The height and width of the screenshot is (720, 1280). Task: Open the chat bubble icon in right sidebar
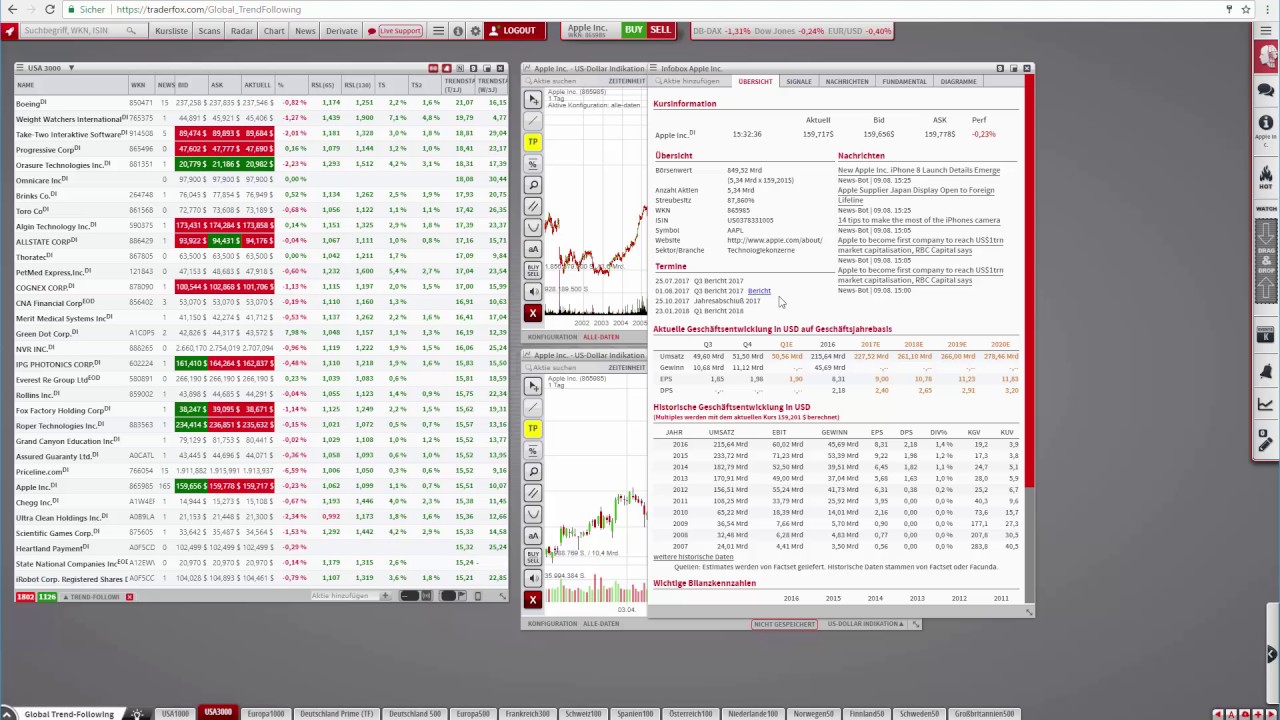pos(1265,90)
